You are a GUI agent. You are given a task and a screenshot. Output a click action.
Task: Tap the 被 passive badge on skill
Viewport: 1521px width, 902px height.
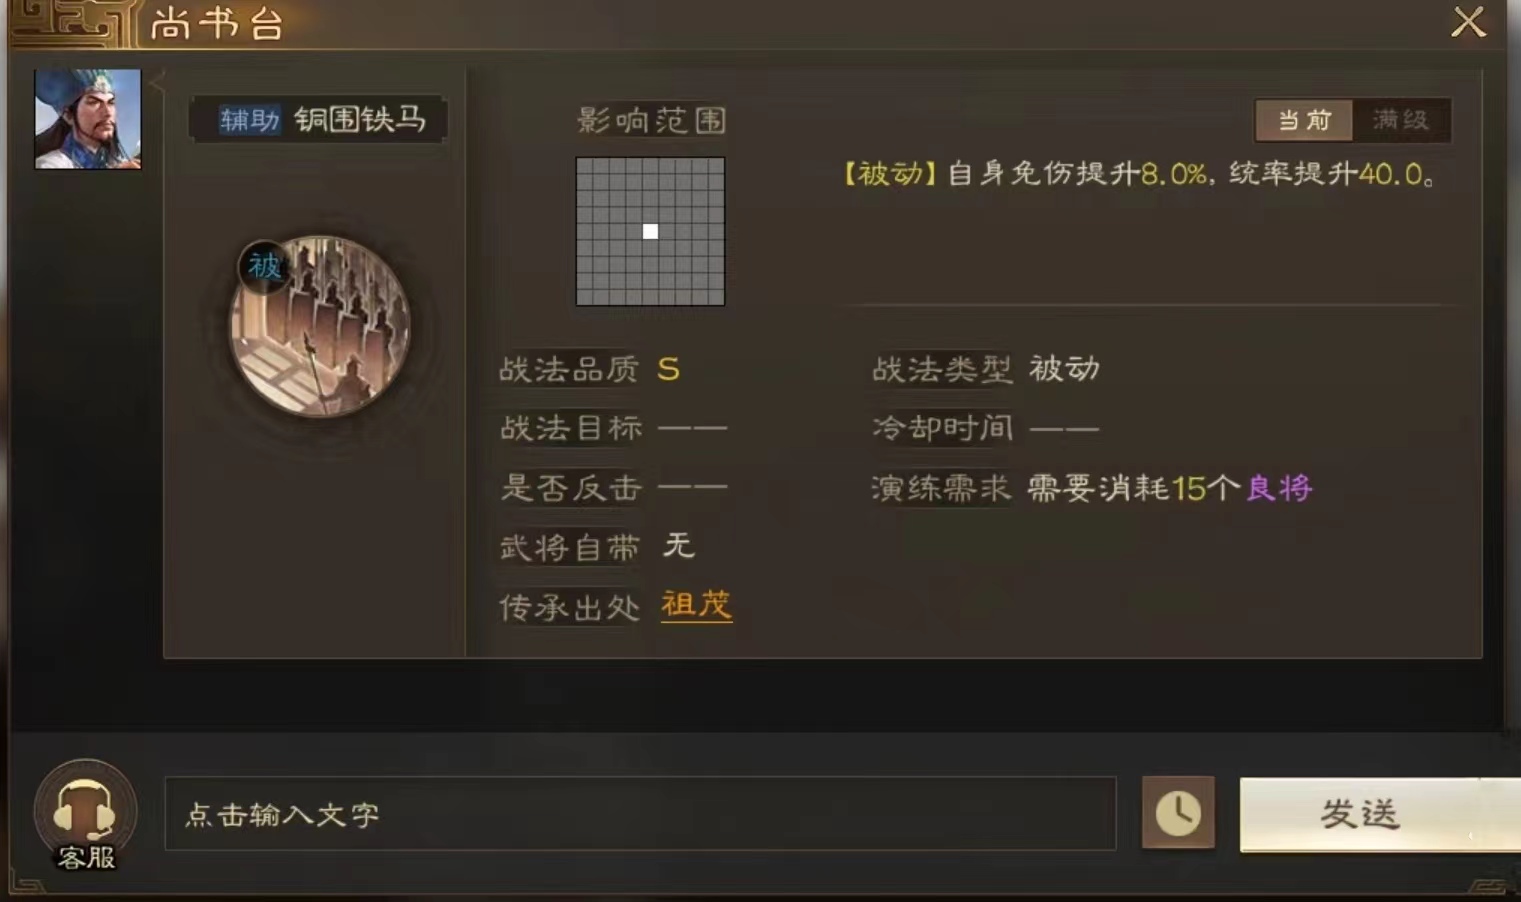(264, 266)
